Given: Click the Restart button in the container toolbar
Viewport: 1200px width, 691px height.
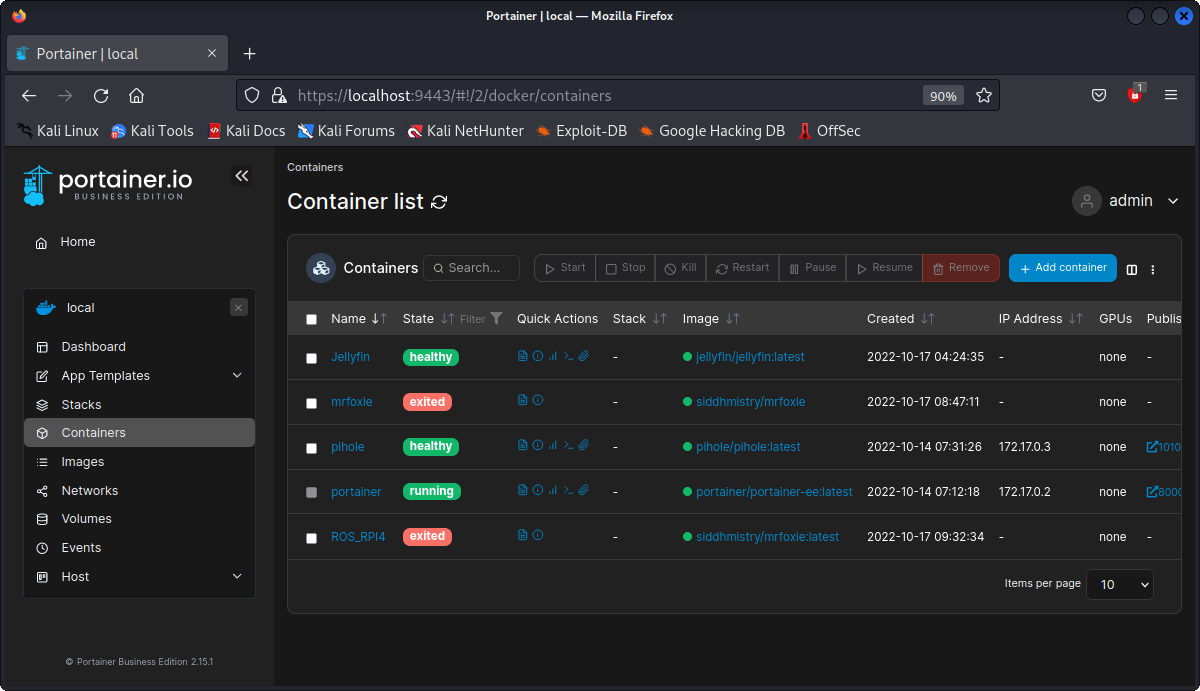Looking at the screenshot, I should pos(742,268).
